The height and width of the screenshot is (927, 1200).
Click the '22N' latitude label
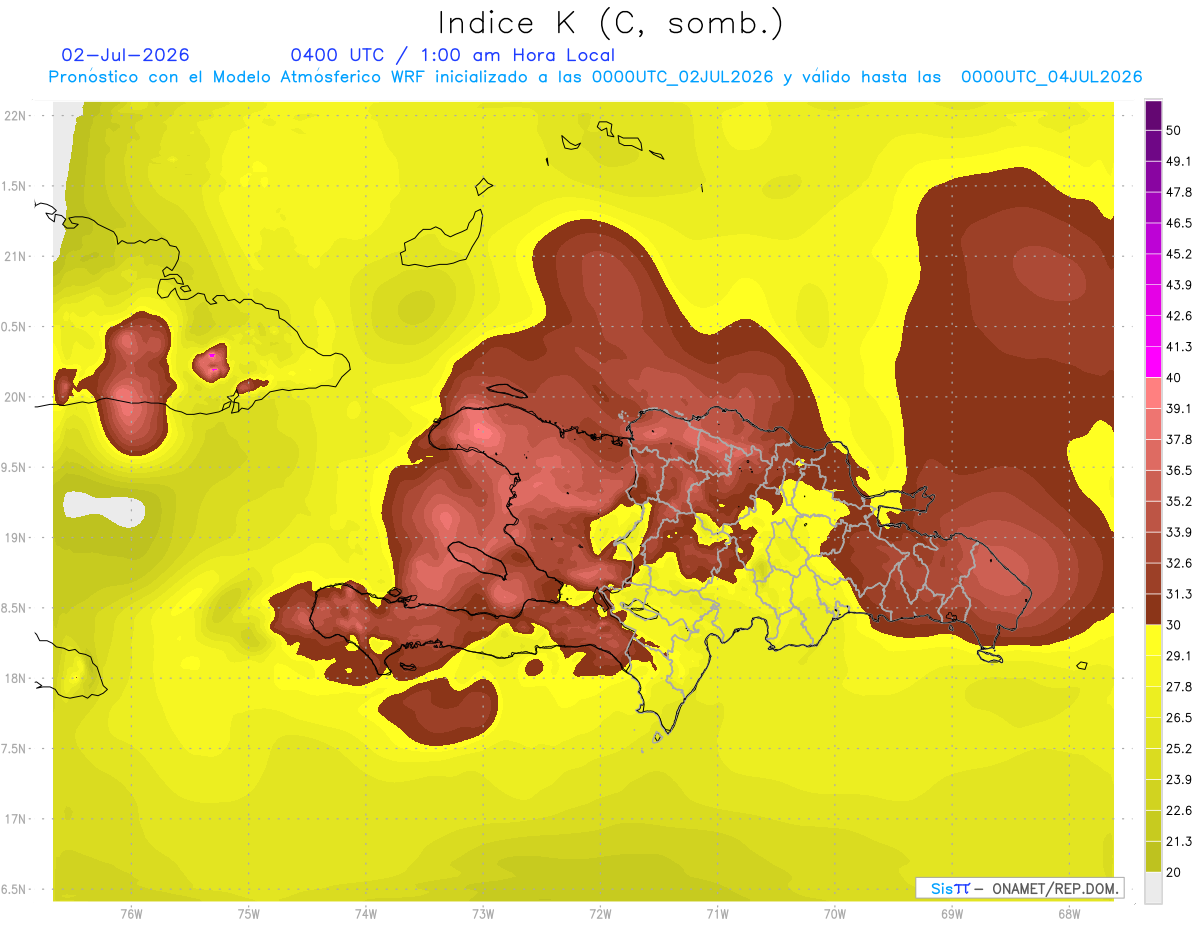(16, 116)
